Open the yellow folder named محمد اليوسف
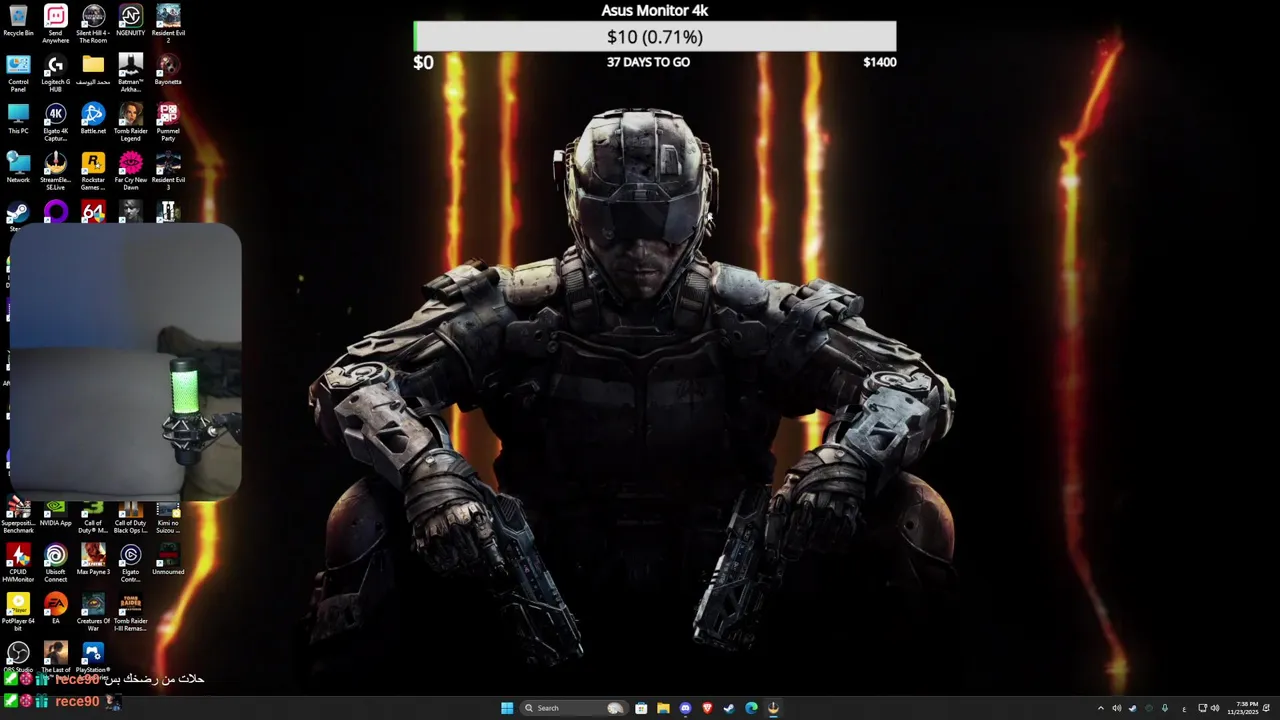This screenshot has width=1280, height=720. pyautogui.click(x=93, y=70)
